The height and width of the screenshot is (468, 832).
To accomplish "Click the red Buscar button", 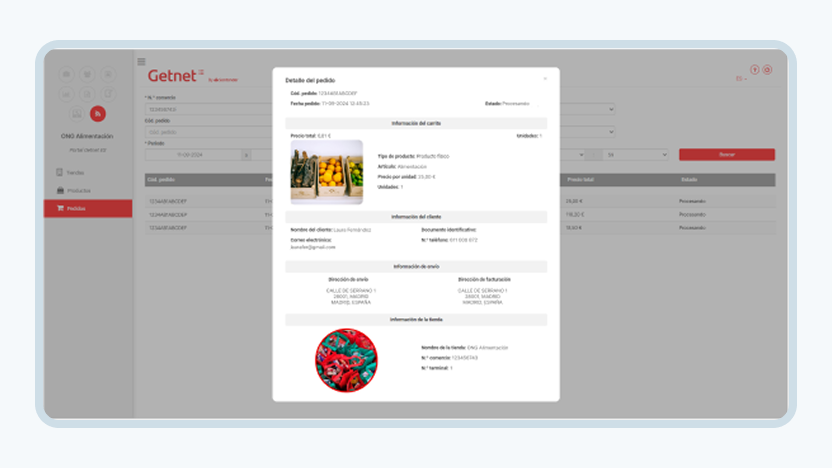I will click(x=727, y=154).
